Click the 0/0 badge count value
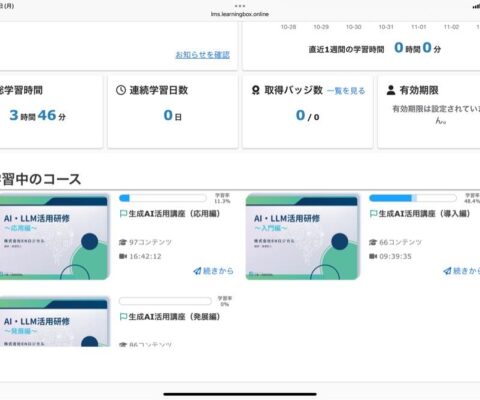 tap(308, 116)
